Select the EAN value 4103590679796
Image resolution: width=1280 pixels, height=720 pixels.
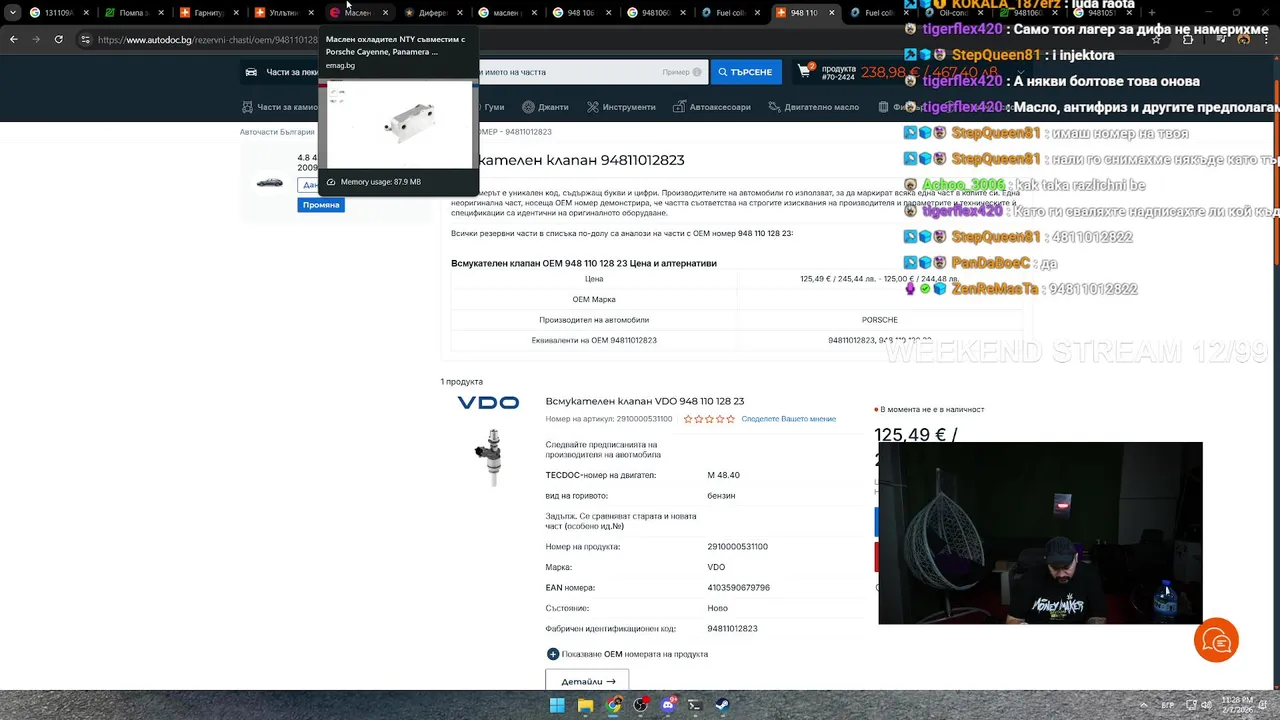(x=739, y=588)
